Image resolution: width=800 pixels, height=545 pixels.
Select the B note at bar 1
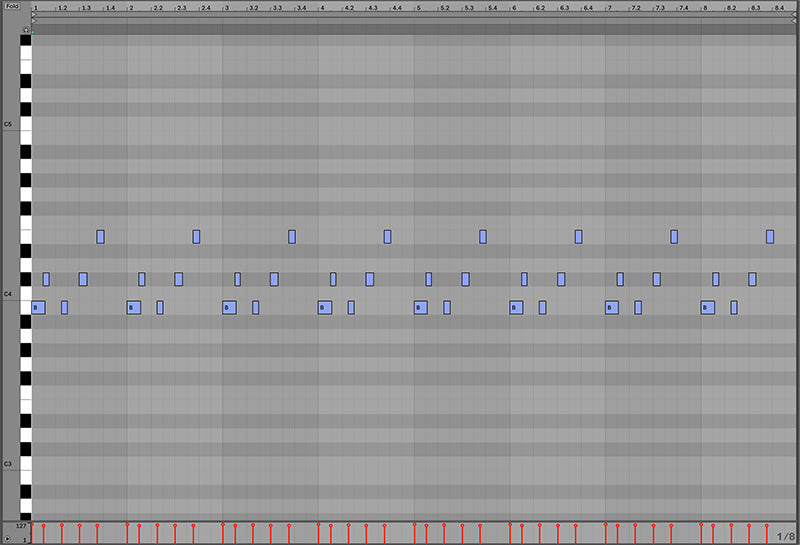click(x=38, y=307)
